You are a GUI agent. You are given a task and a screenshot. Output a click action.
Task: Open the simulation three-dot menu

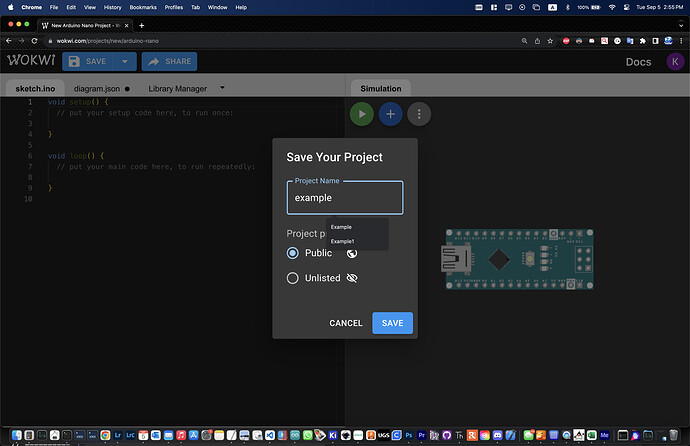coord(419,114)
